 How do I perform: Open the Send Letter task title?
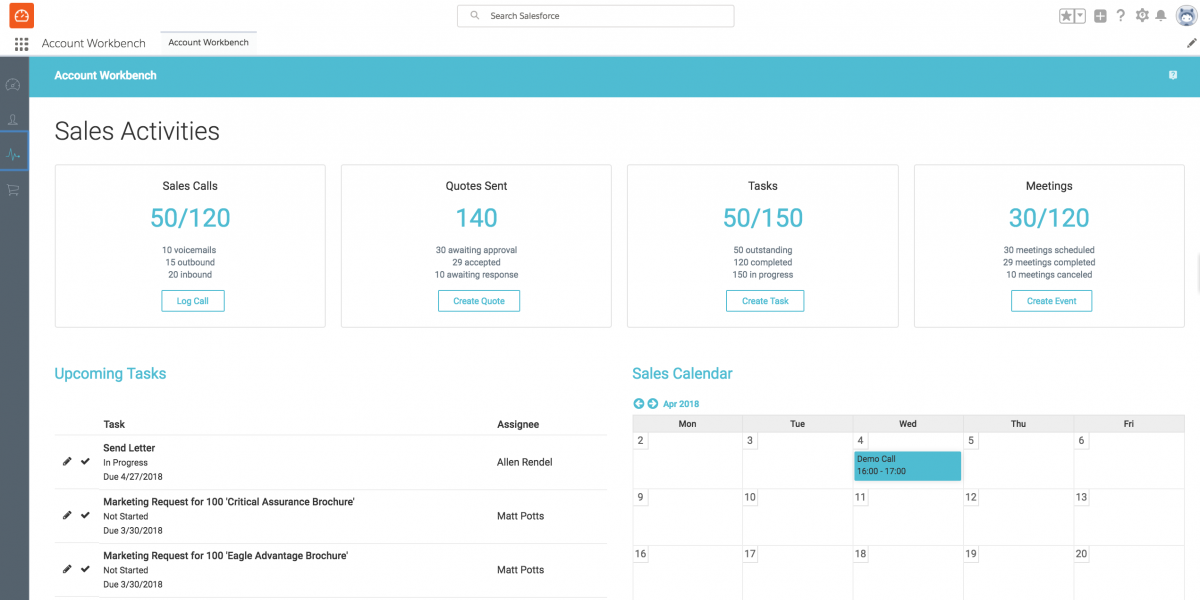(129, 448)
